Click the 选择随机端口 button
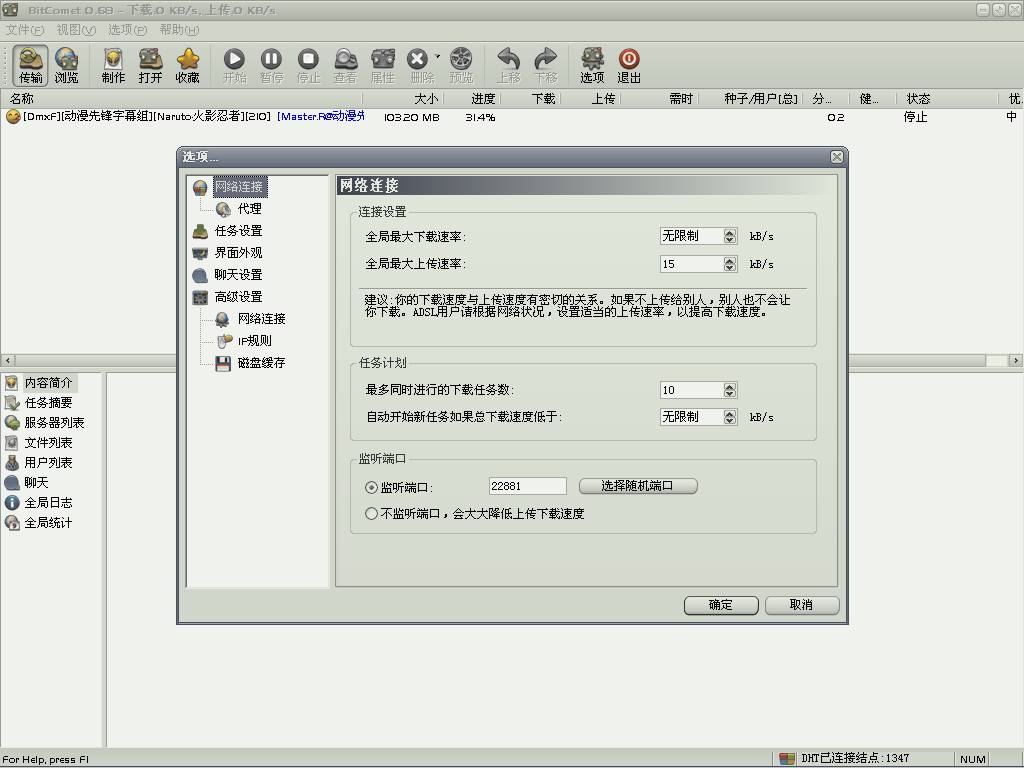Image resolution: width=1024 pixels, height=768 pixels. [638, 486]
